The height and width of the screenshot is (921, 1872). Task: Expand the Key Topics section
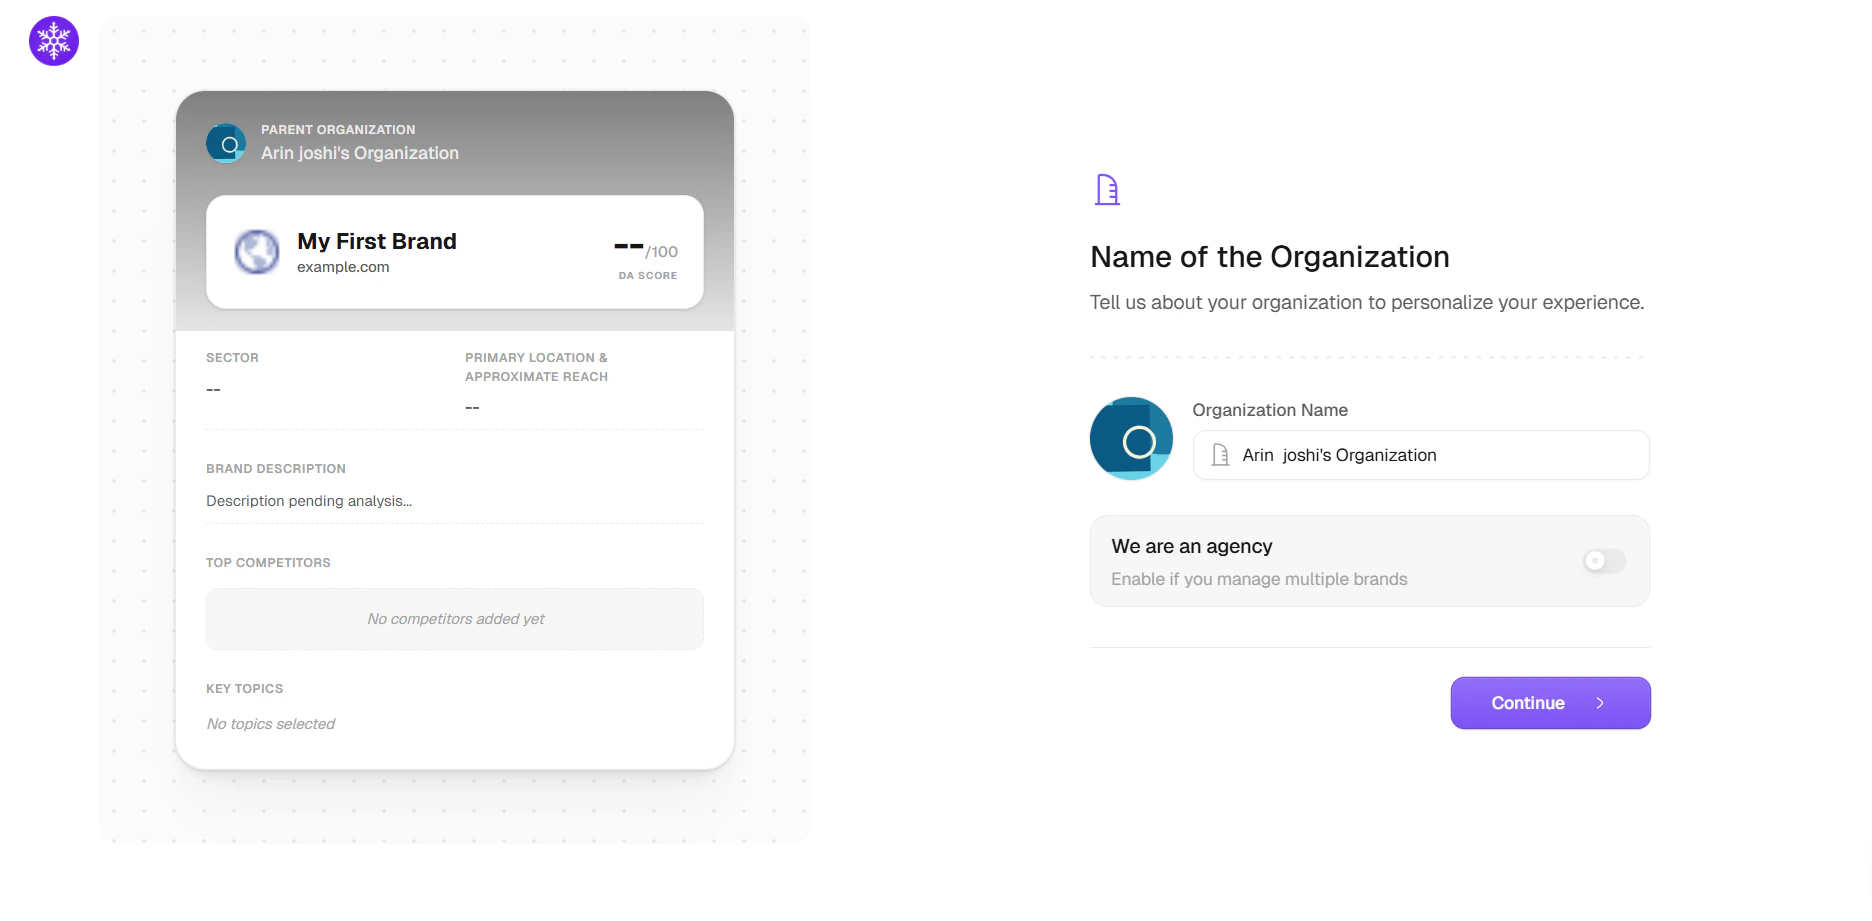(x=244, y=688)
